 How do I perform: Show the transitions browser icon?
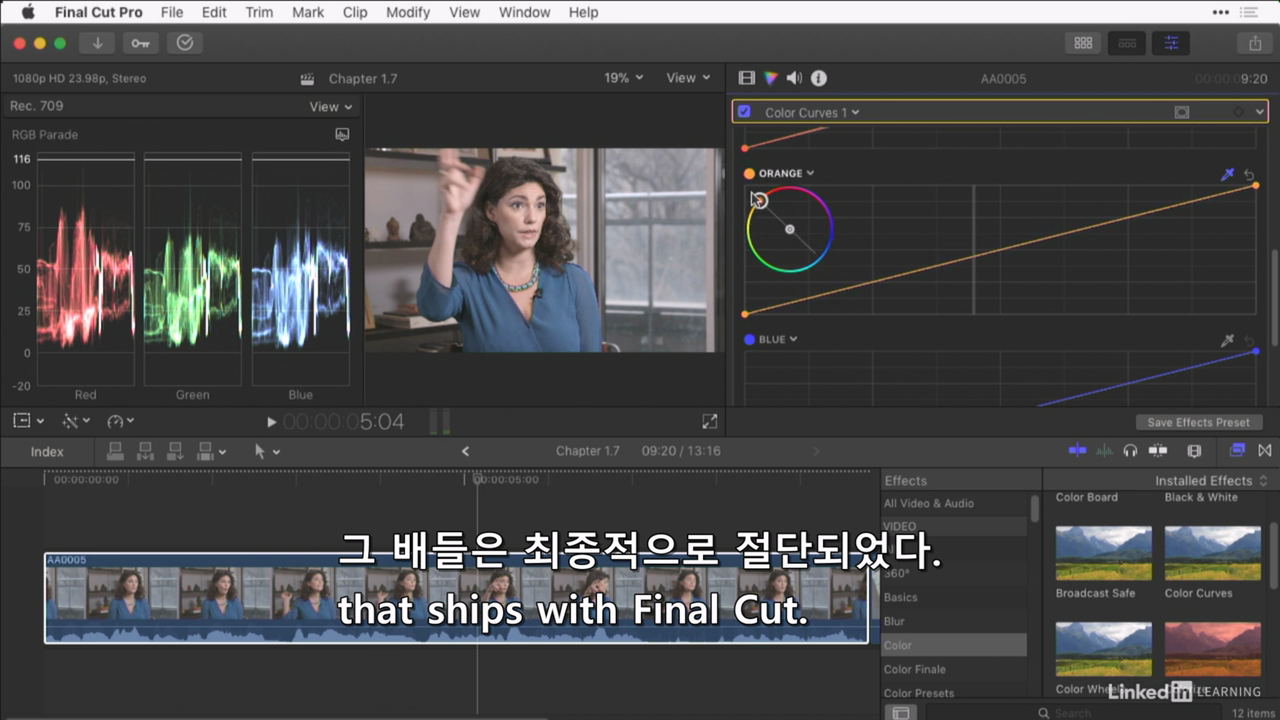click(1265, 451)
